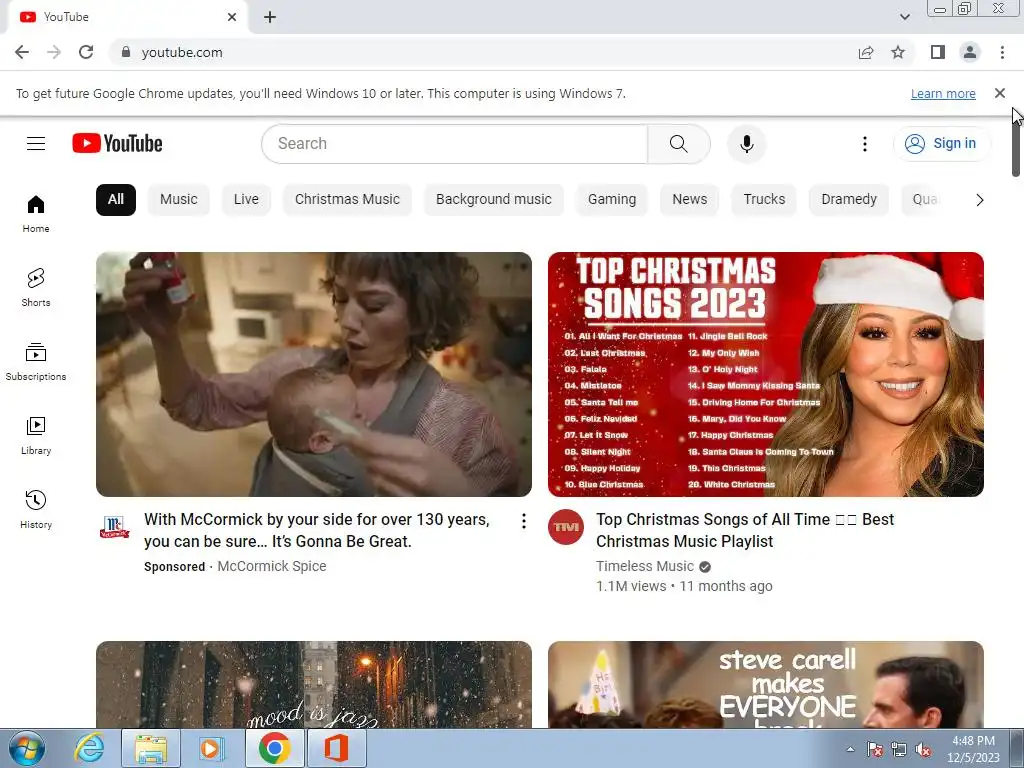
Task: Click the YouTube search input field
Action: pyautogui.click(x=455, y=144)
